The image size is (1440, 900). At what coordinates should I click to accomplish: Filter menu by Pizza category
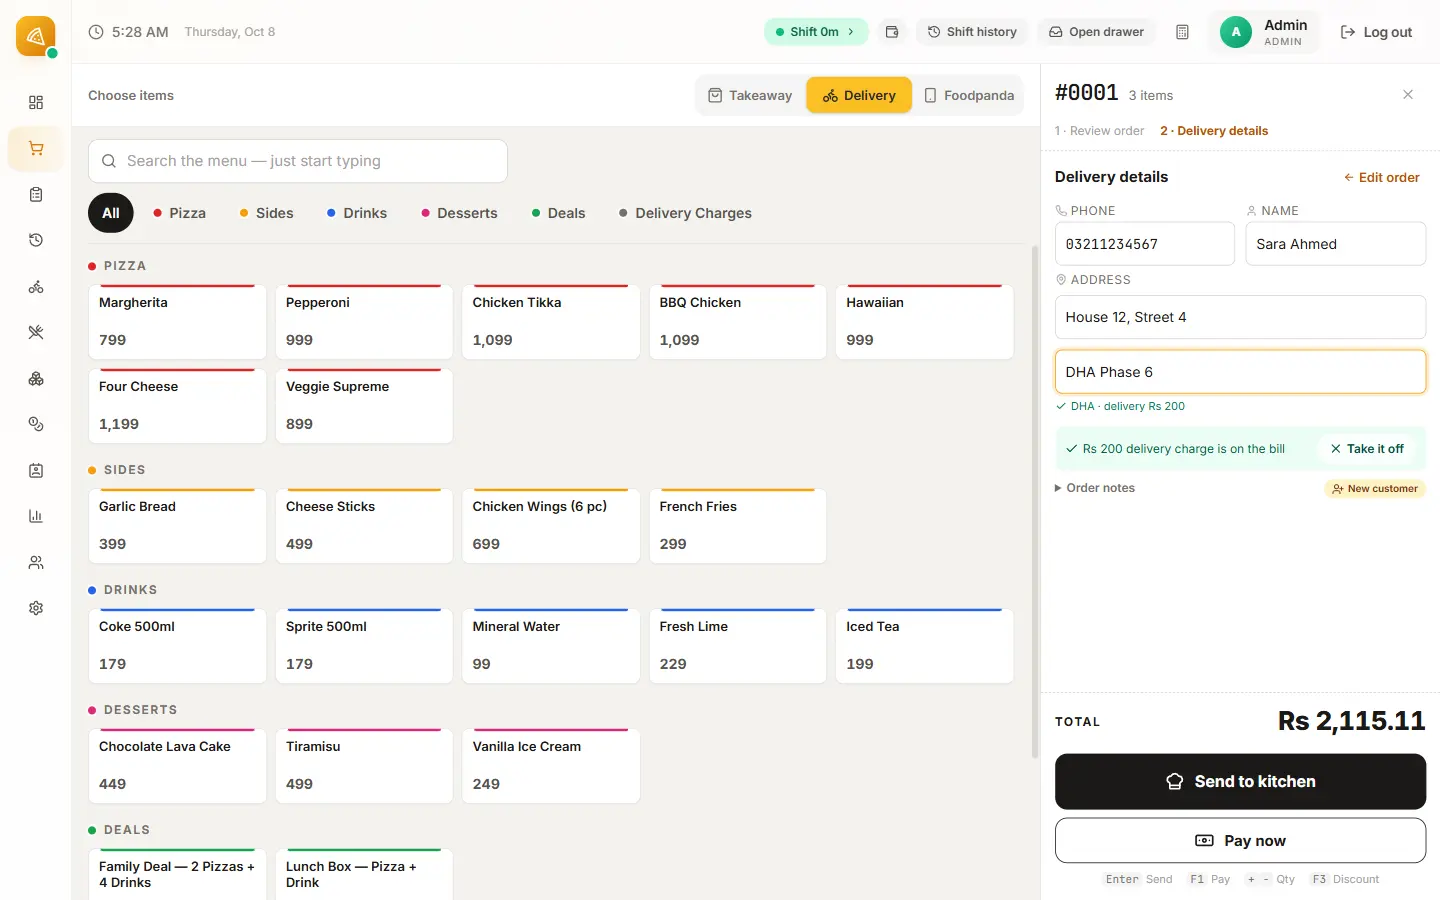pos(179,213)
